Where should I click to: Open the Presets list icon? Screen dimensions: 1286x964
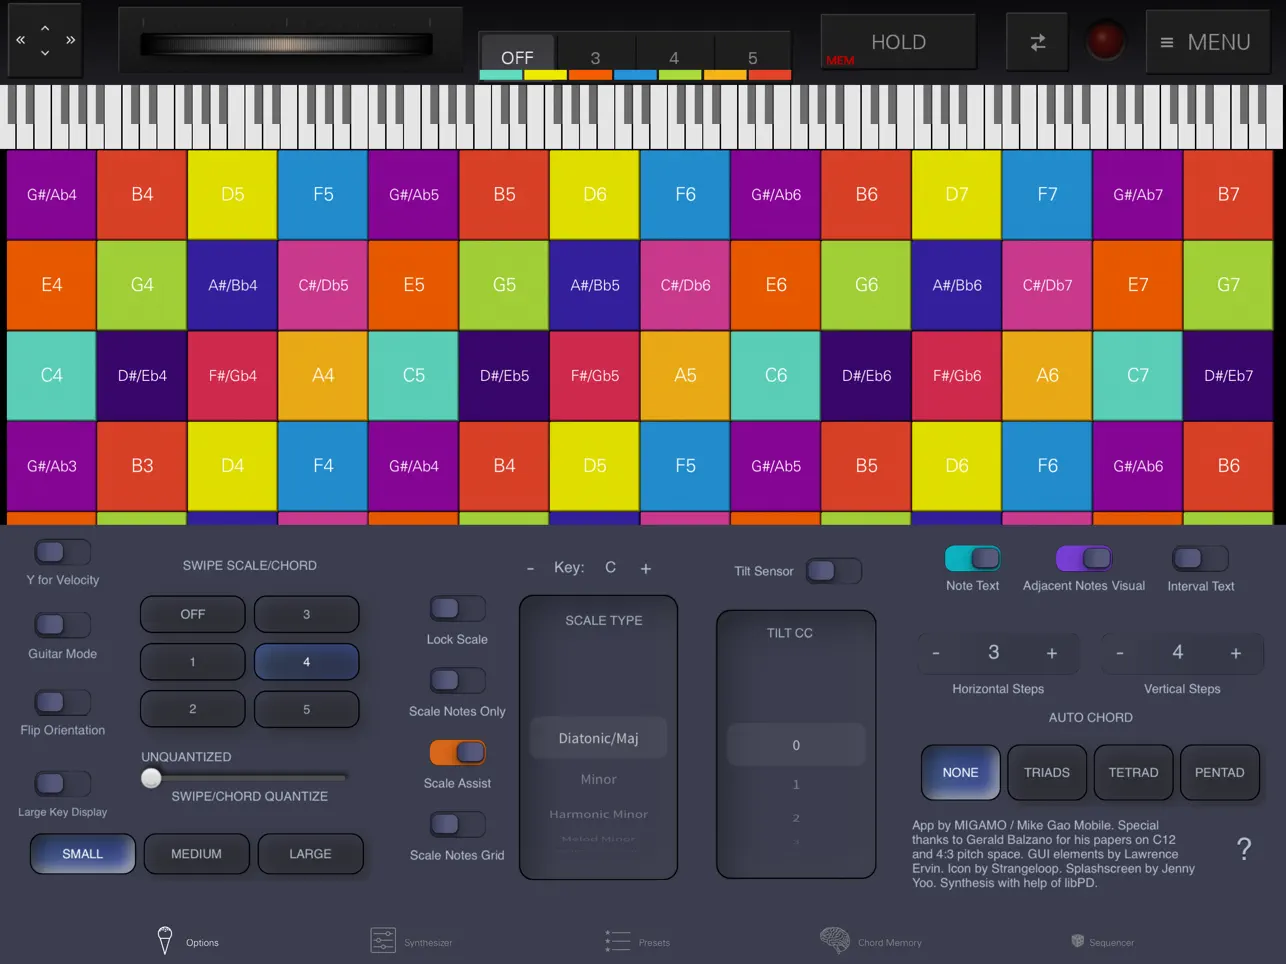tap(618, 941)
